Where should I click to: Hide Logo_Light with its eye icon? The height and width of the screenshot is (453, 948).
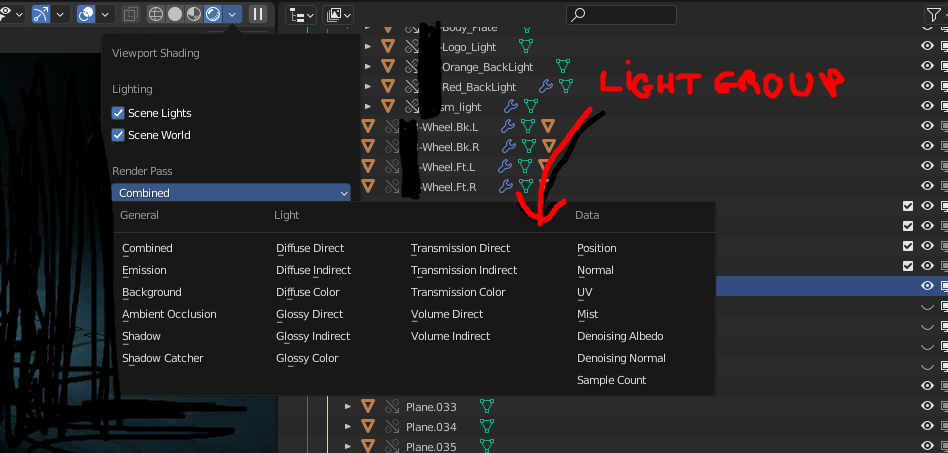click(x=927, y=46)
